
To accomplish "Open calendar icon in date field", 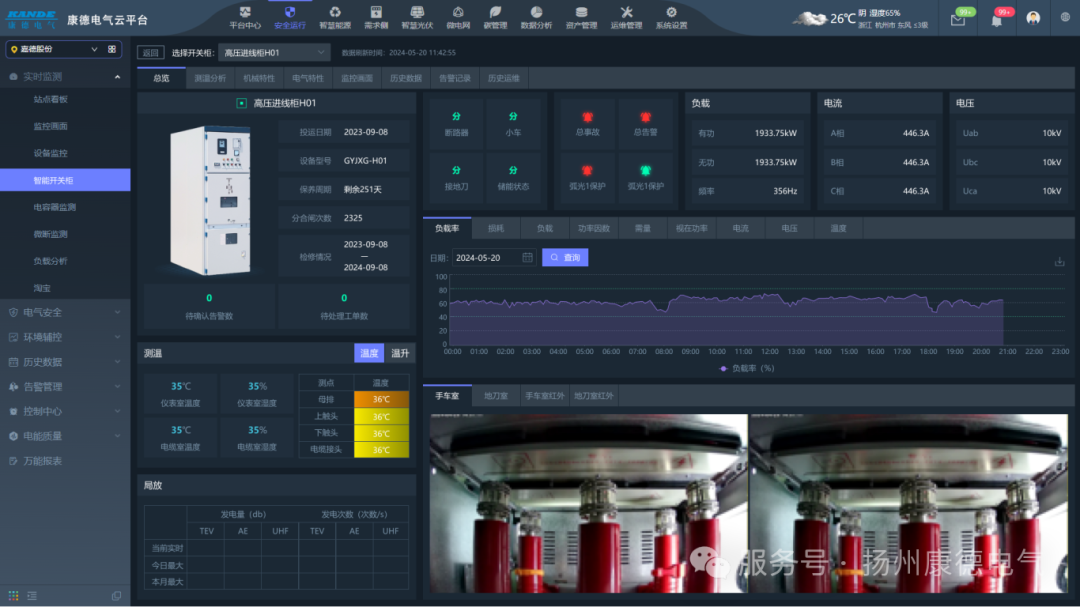I will coord(527,258).
